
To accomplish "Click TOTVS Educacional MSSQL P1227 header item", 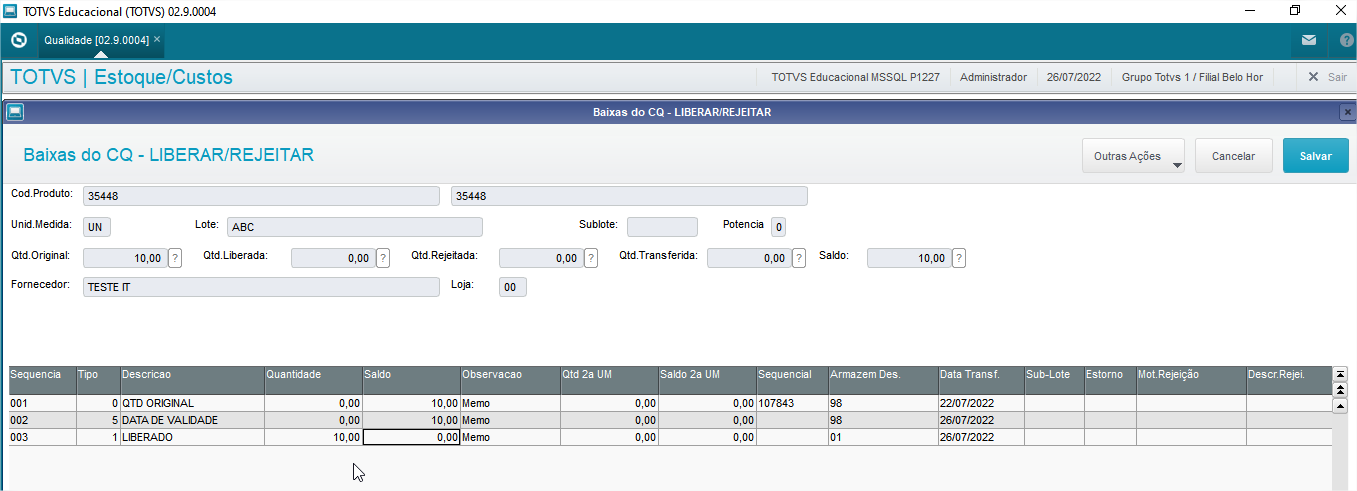I will coord(855,77).
